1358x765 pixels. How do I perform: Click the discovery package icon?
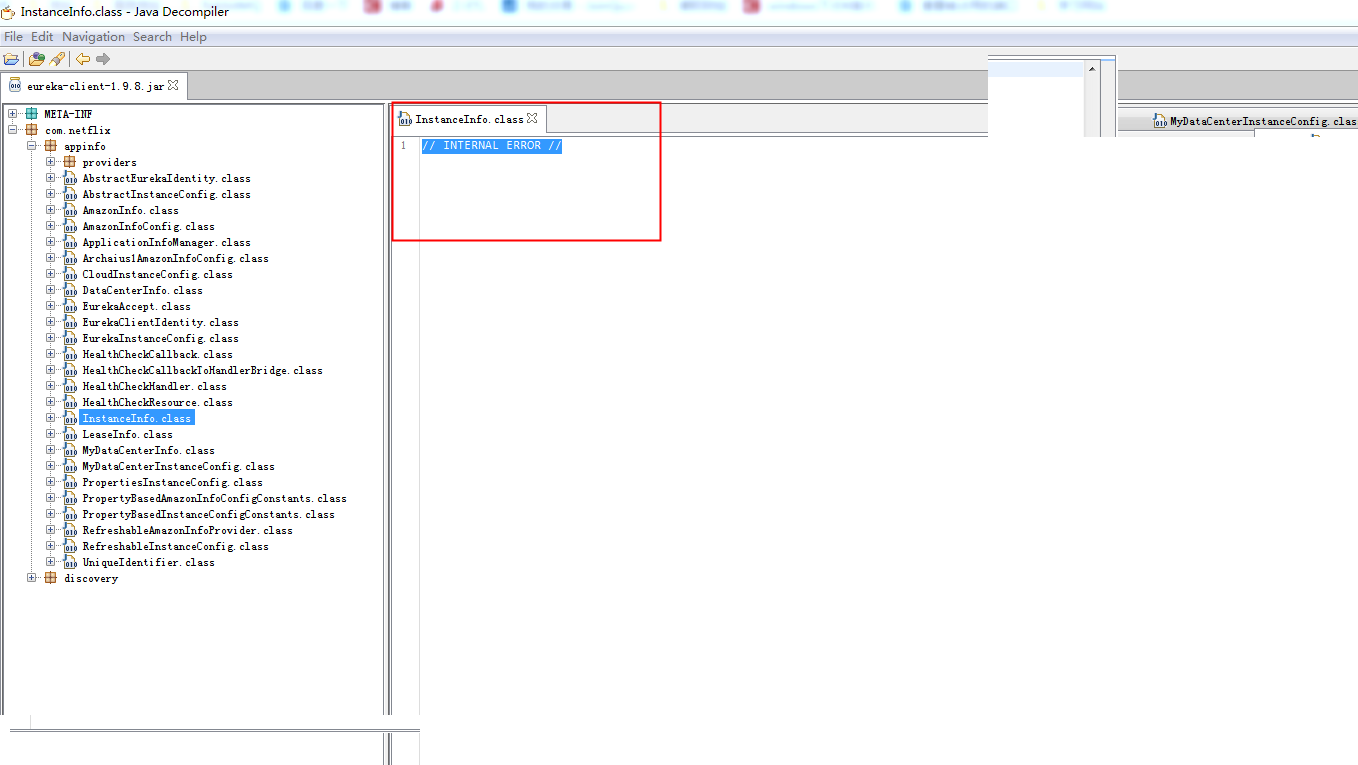click(51, 578)
